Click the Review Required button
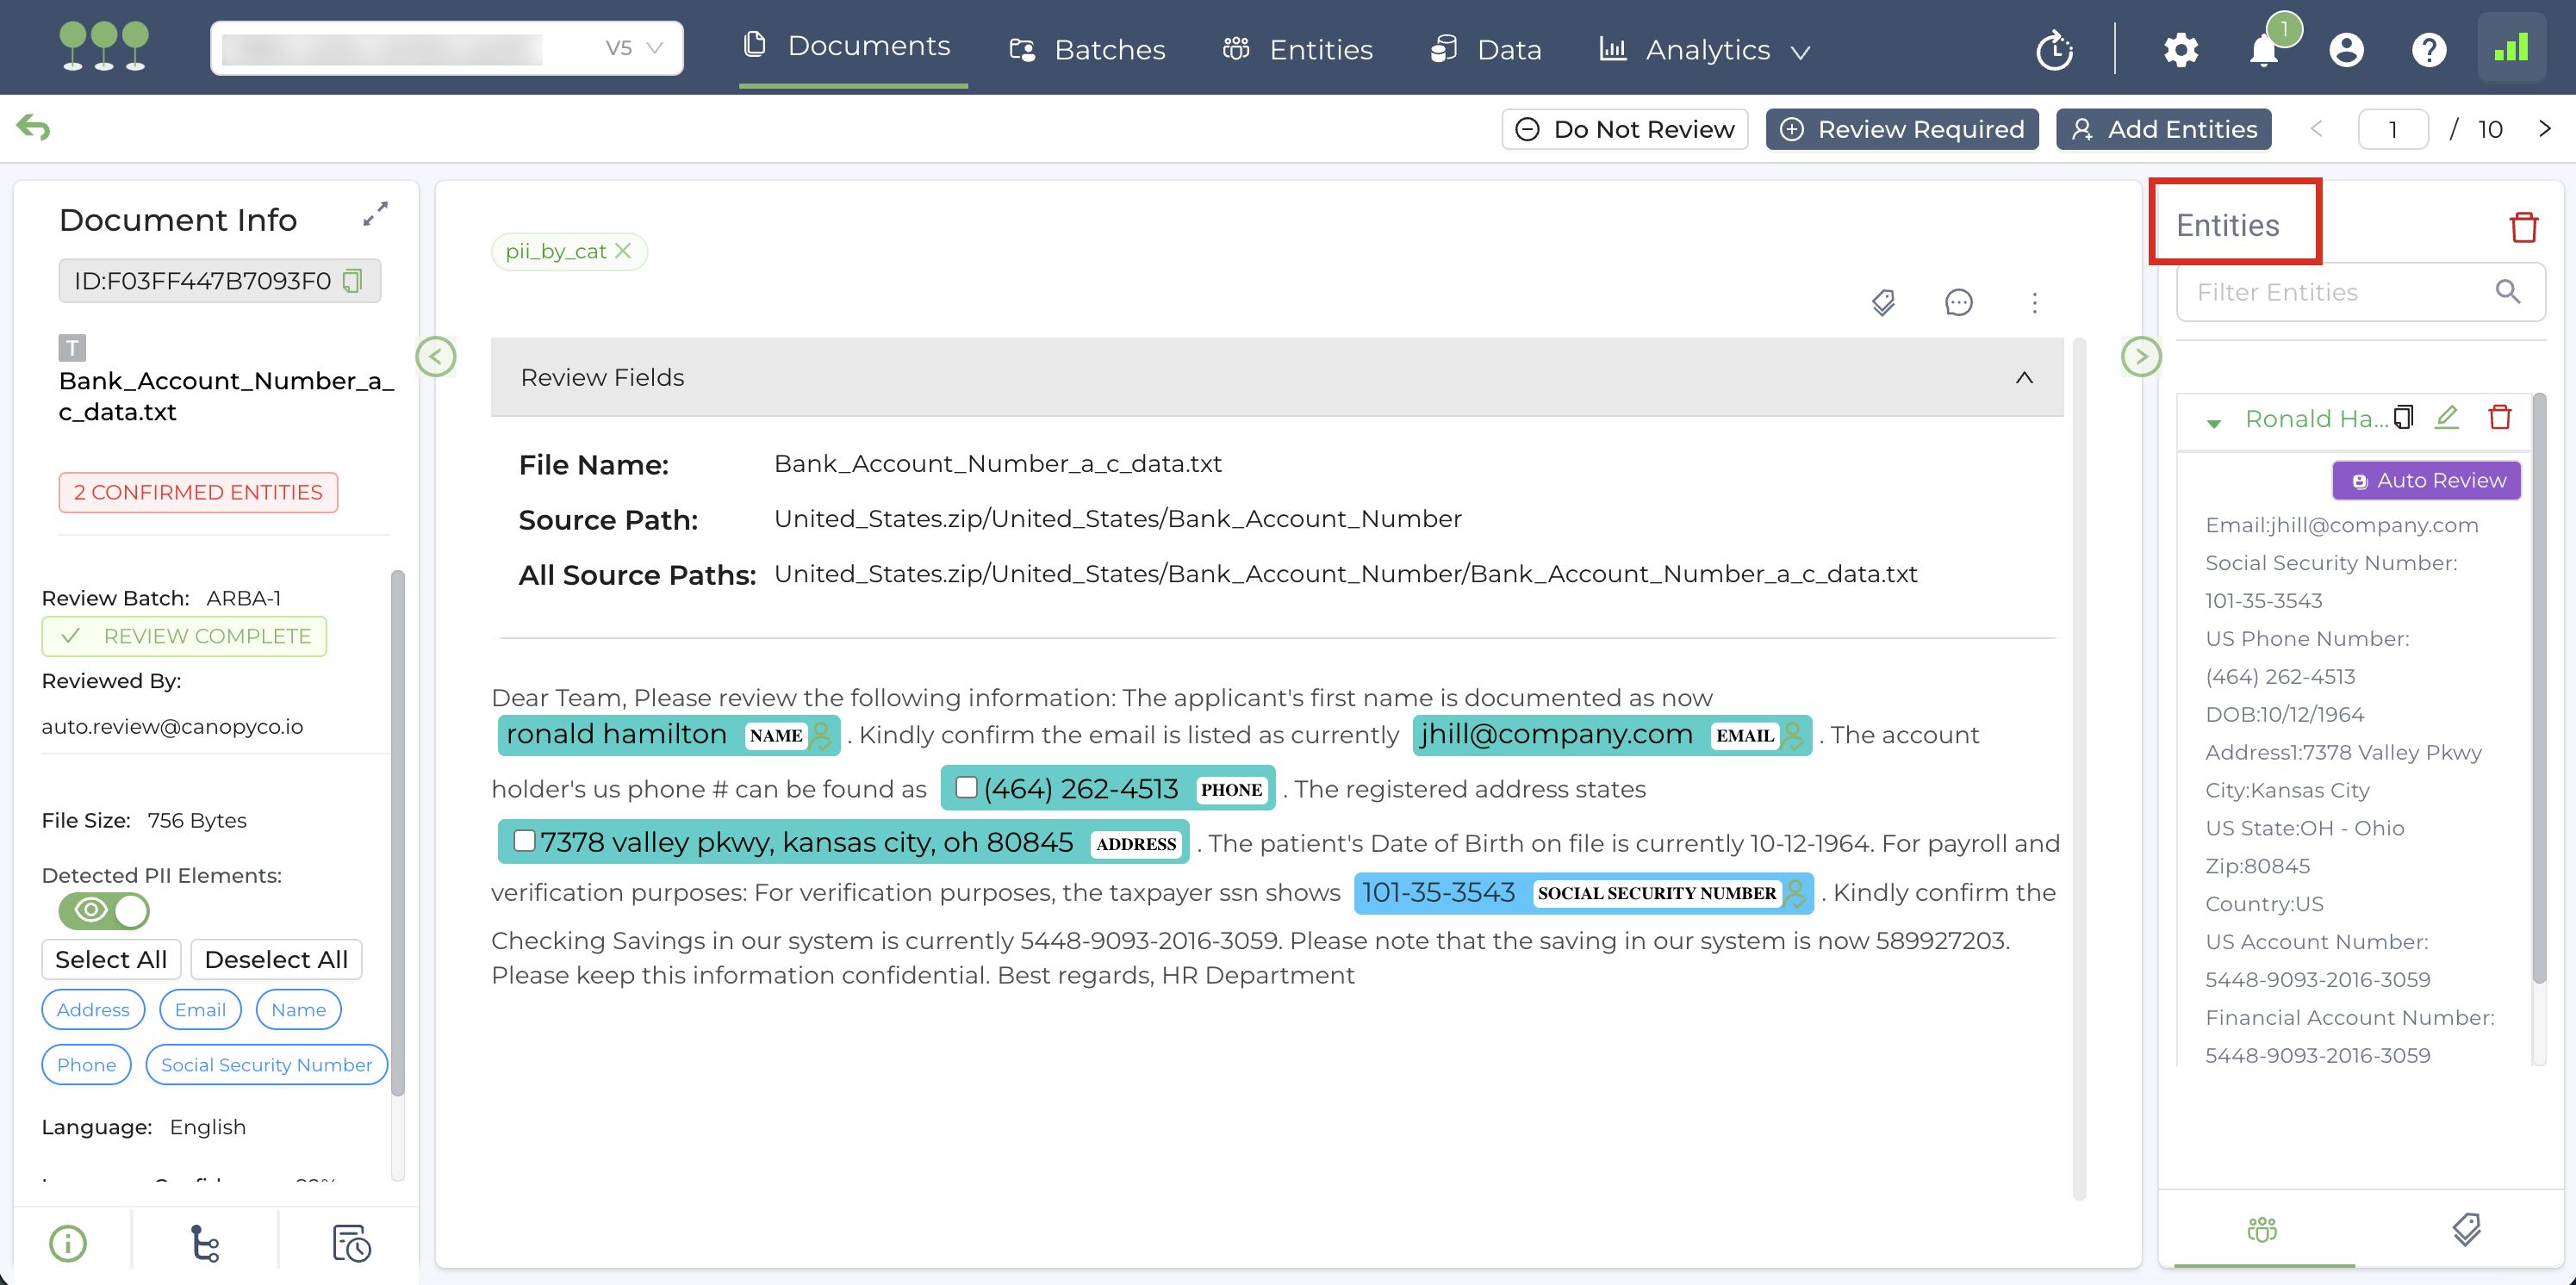 tap(1901, 129)
